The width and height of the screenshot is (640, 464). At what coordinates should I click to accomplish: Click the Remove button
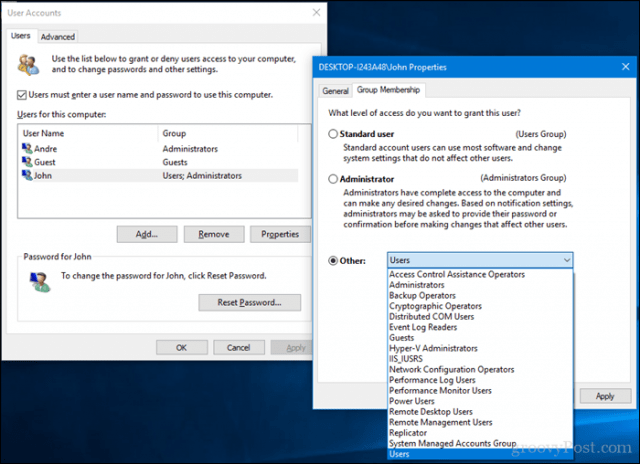point(214,234)
